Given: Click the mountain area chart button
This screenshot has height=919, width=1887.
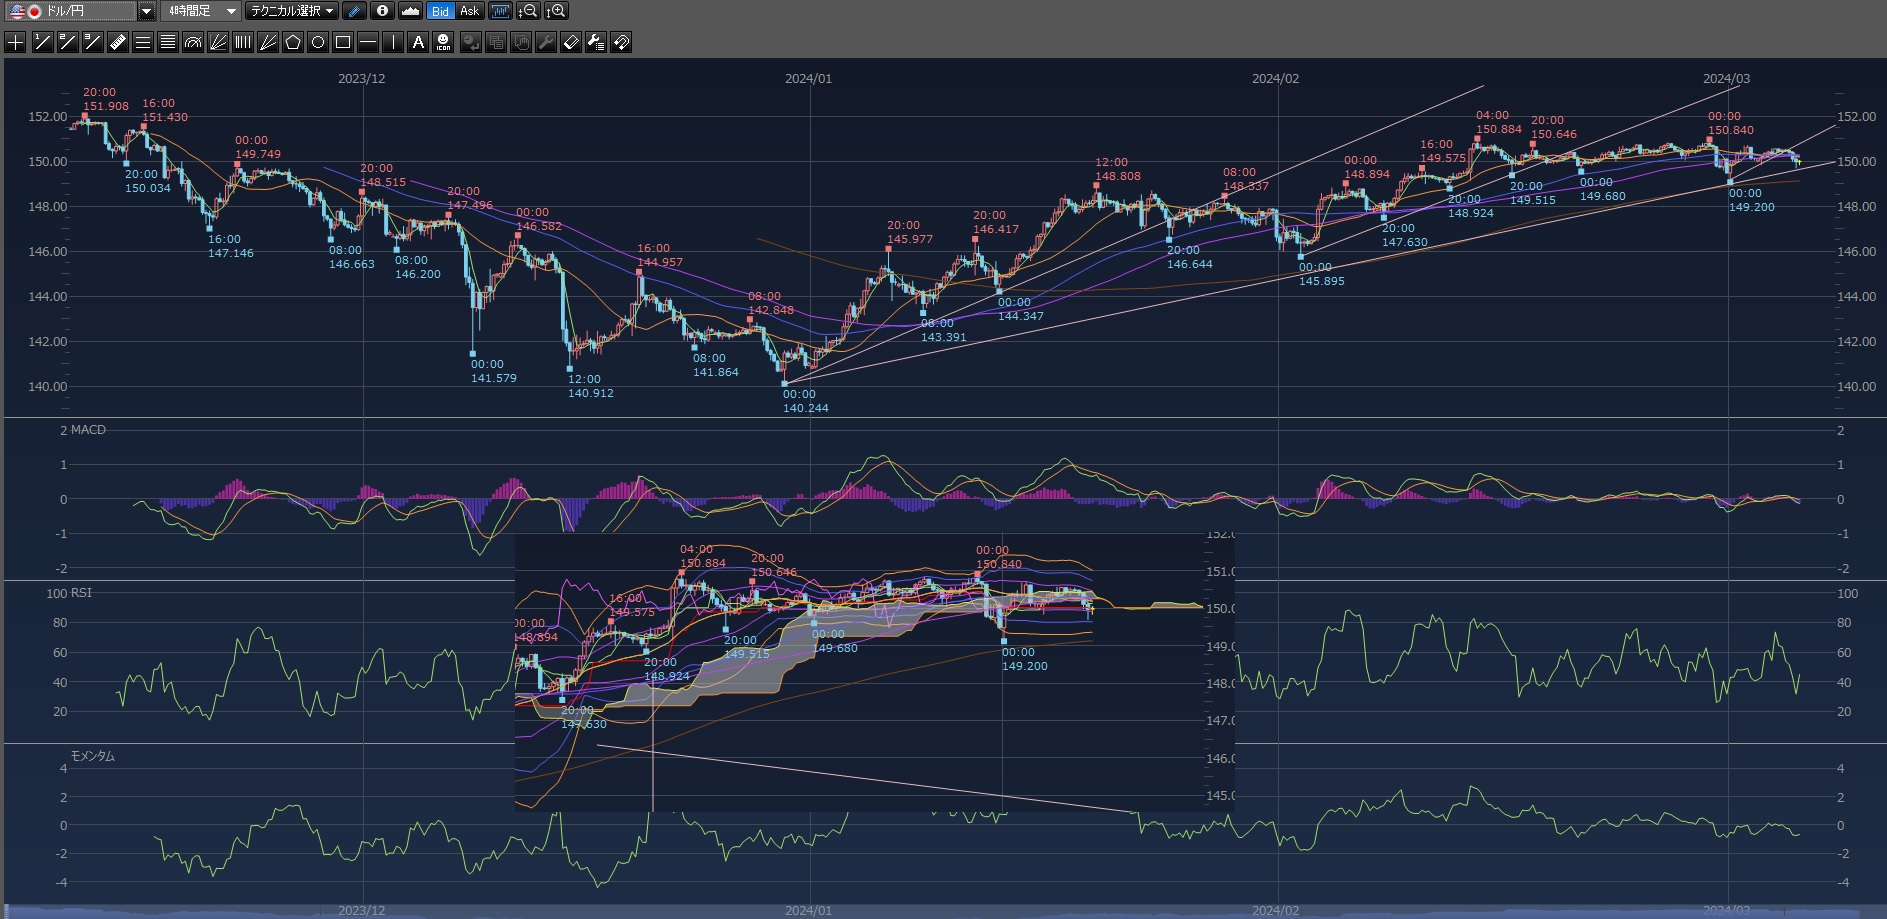Looking at the screenshot, I should [410, 11].
